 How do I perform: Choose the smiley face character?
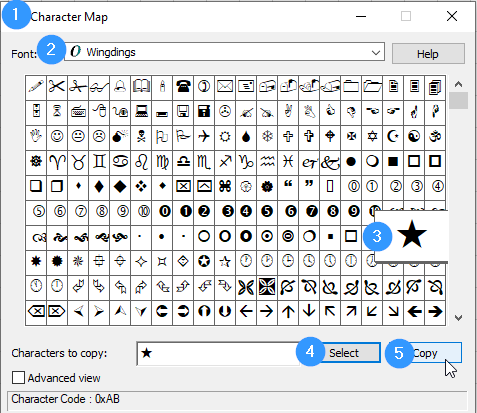(x=57, y=136)
